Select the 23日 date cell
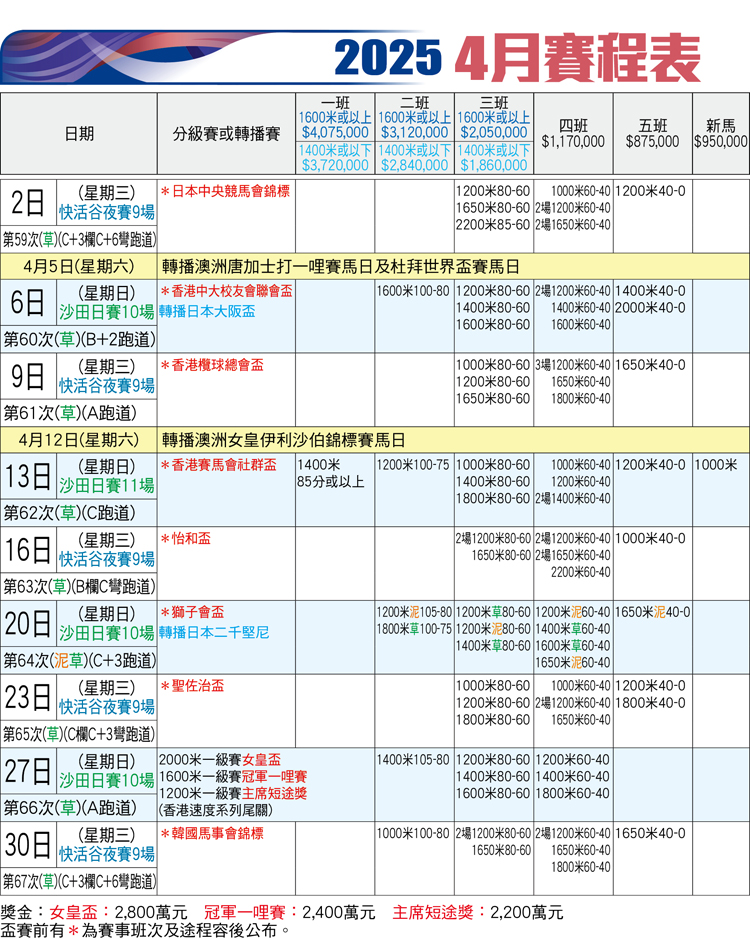The height and width of the screenshot is (940, 750). coord(28,698)
